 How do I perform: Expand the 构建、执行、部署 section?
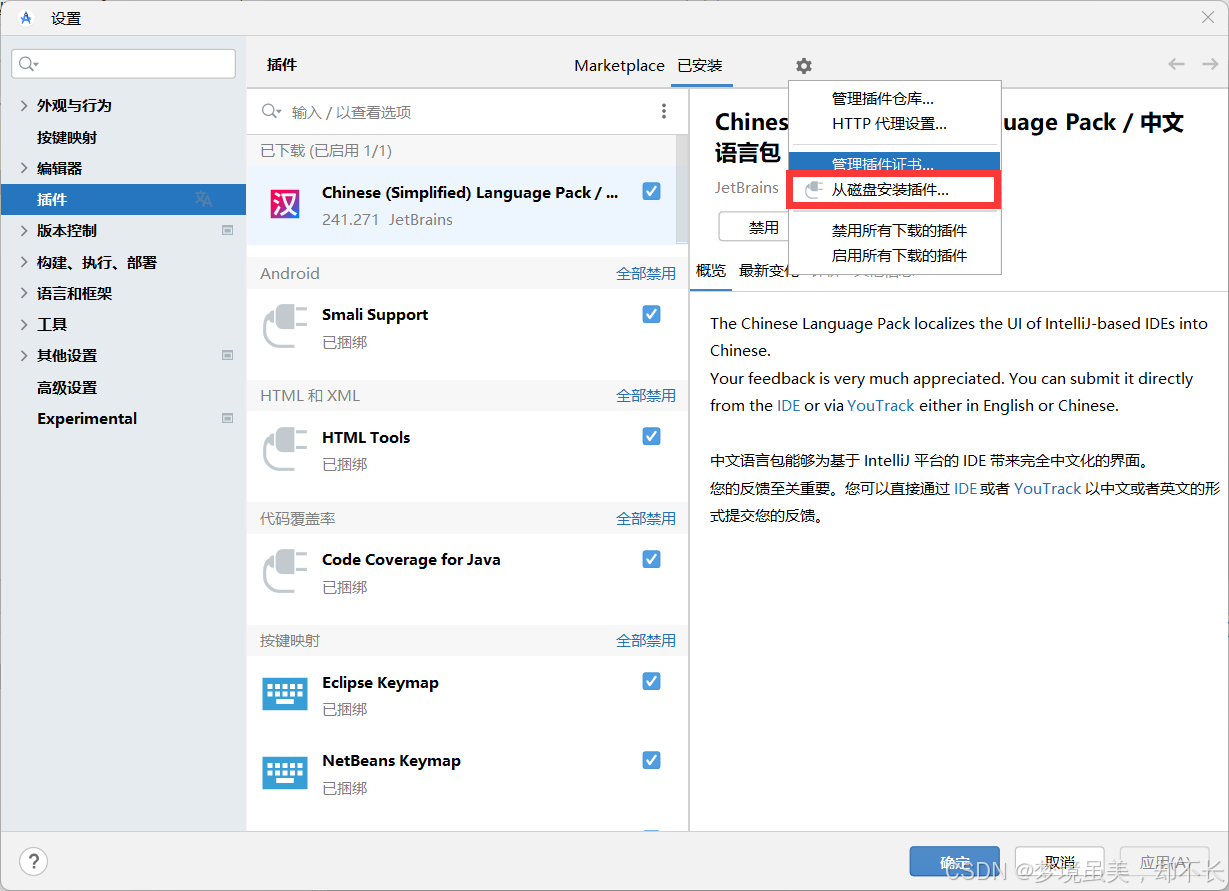(x=24, y=262)
